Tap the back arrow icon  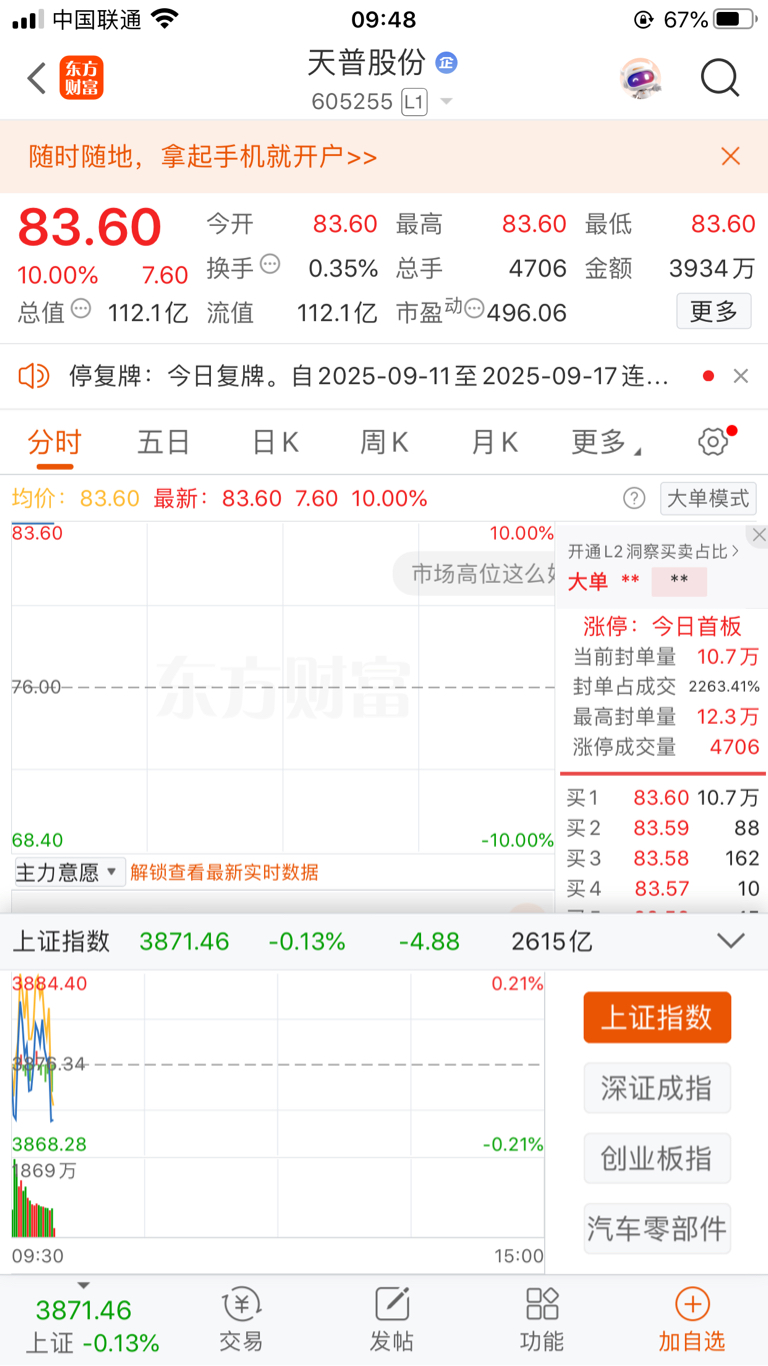pos(36,78)
